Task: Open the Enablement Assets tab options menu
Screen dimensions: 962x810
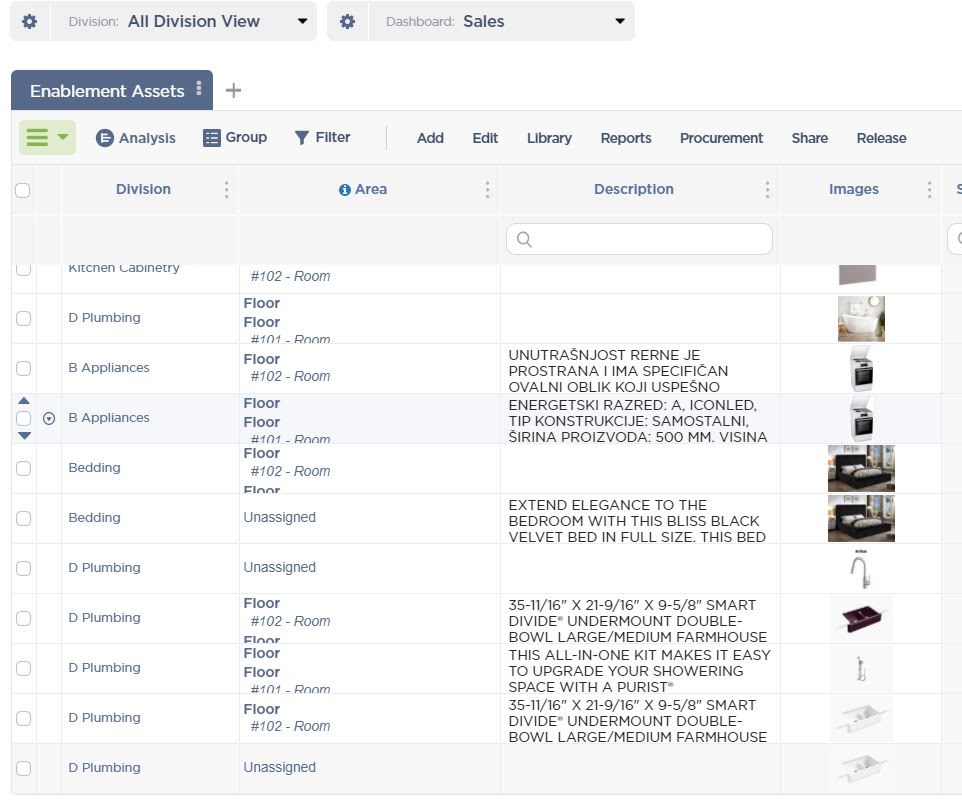Action: pos(199,89)
